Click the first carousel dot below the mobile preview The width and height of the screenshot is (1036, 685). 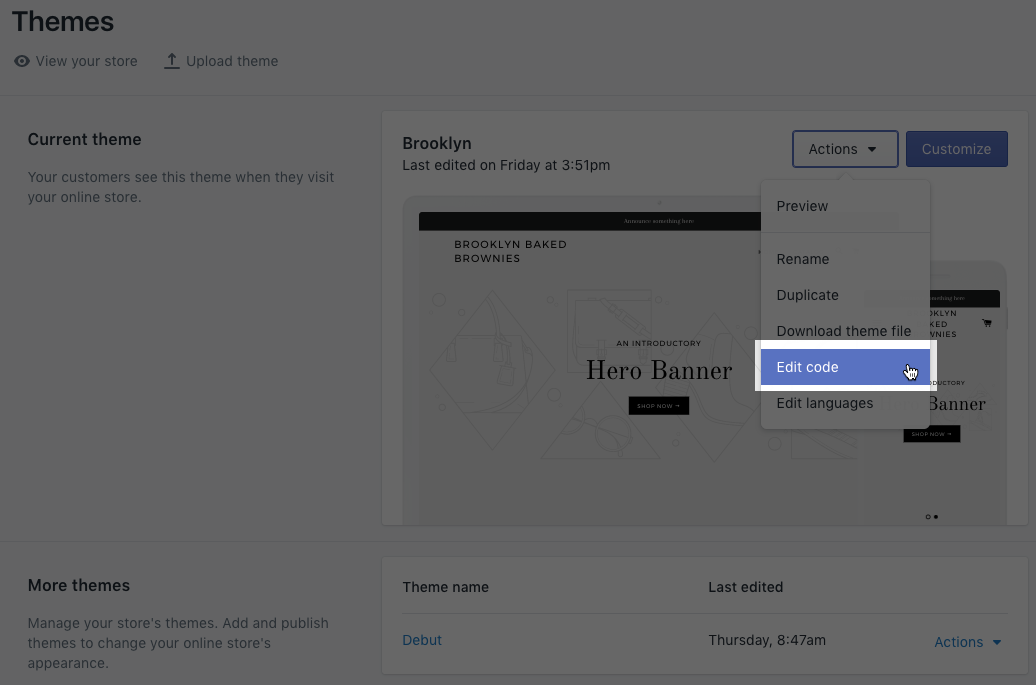click(928, 517)
